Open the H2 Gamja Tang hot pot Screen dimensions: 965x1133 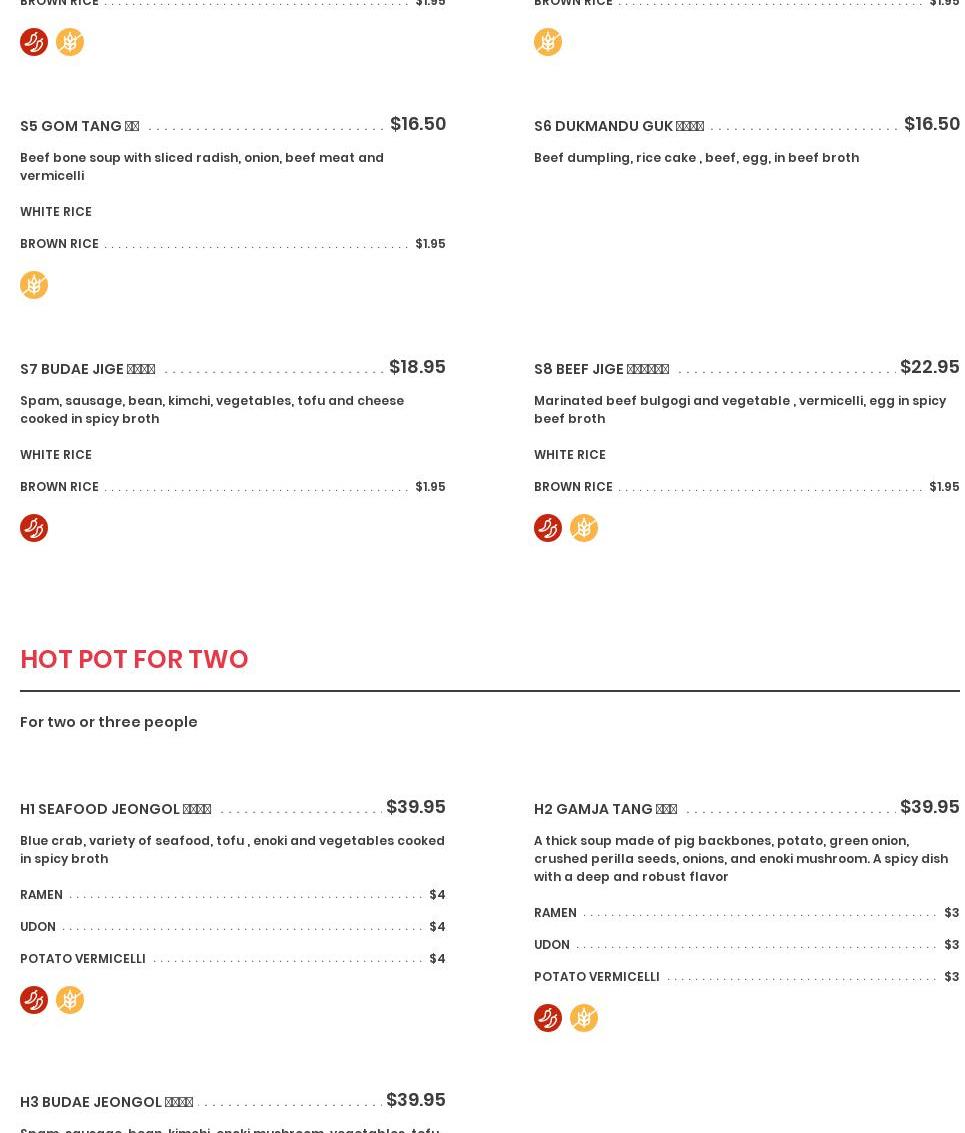click(605, 809)
